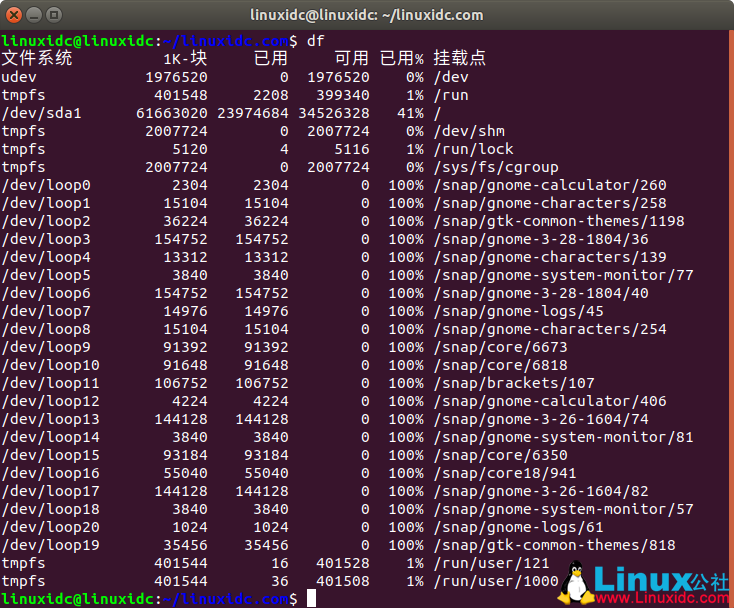This screenshot has width=734, height=608.
Task: Close the terminal window
Action: [x=14, y=15]
